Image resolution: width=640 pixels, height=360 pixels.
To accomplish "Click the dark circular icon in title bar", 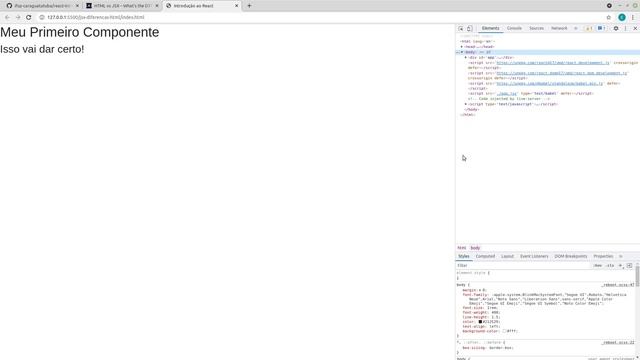I will [609, 6].
